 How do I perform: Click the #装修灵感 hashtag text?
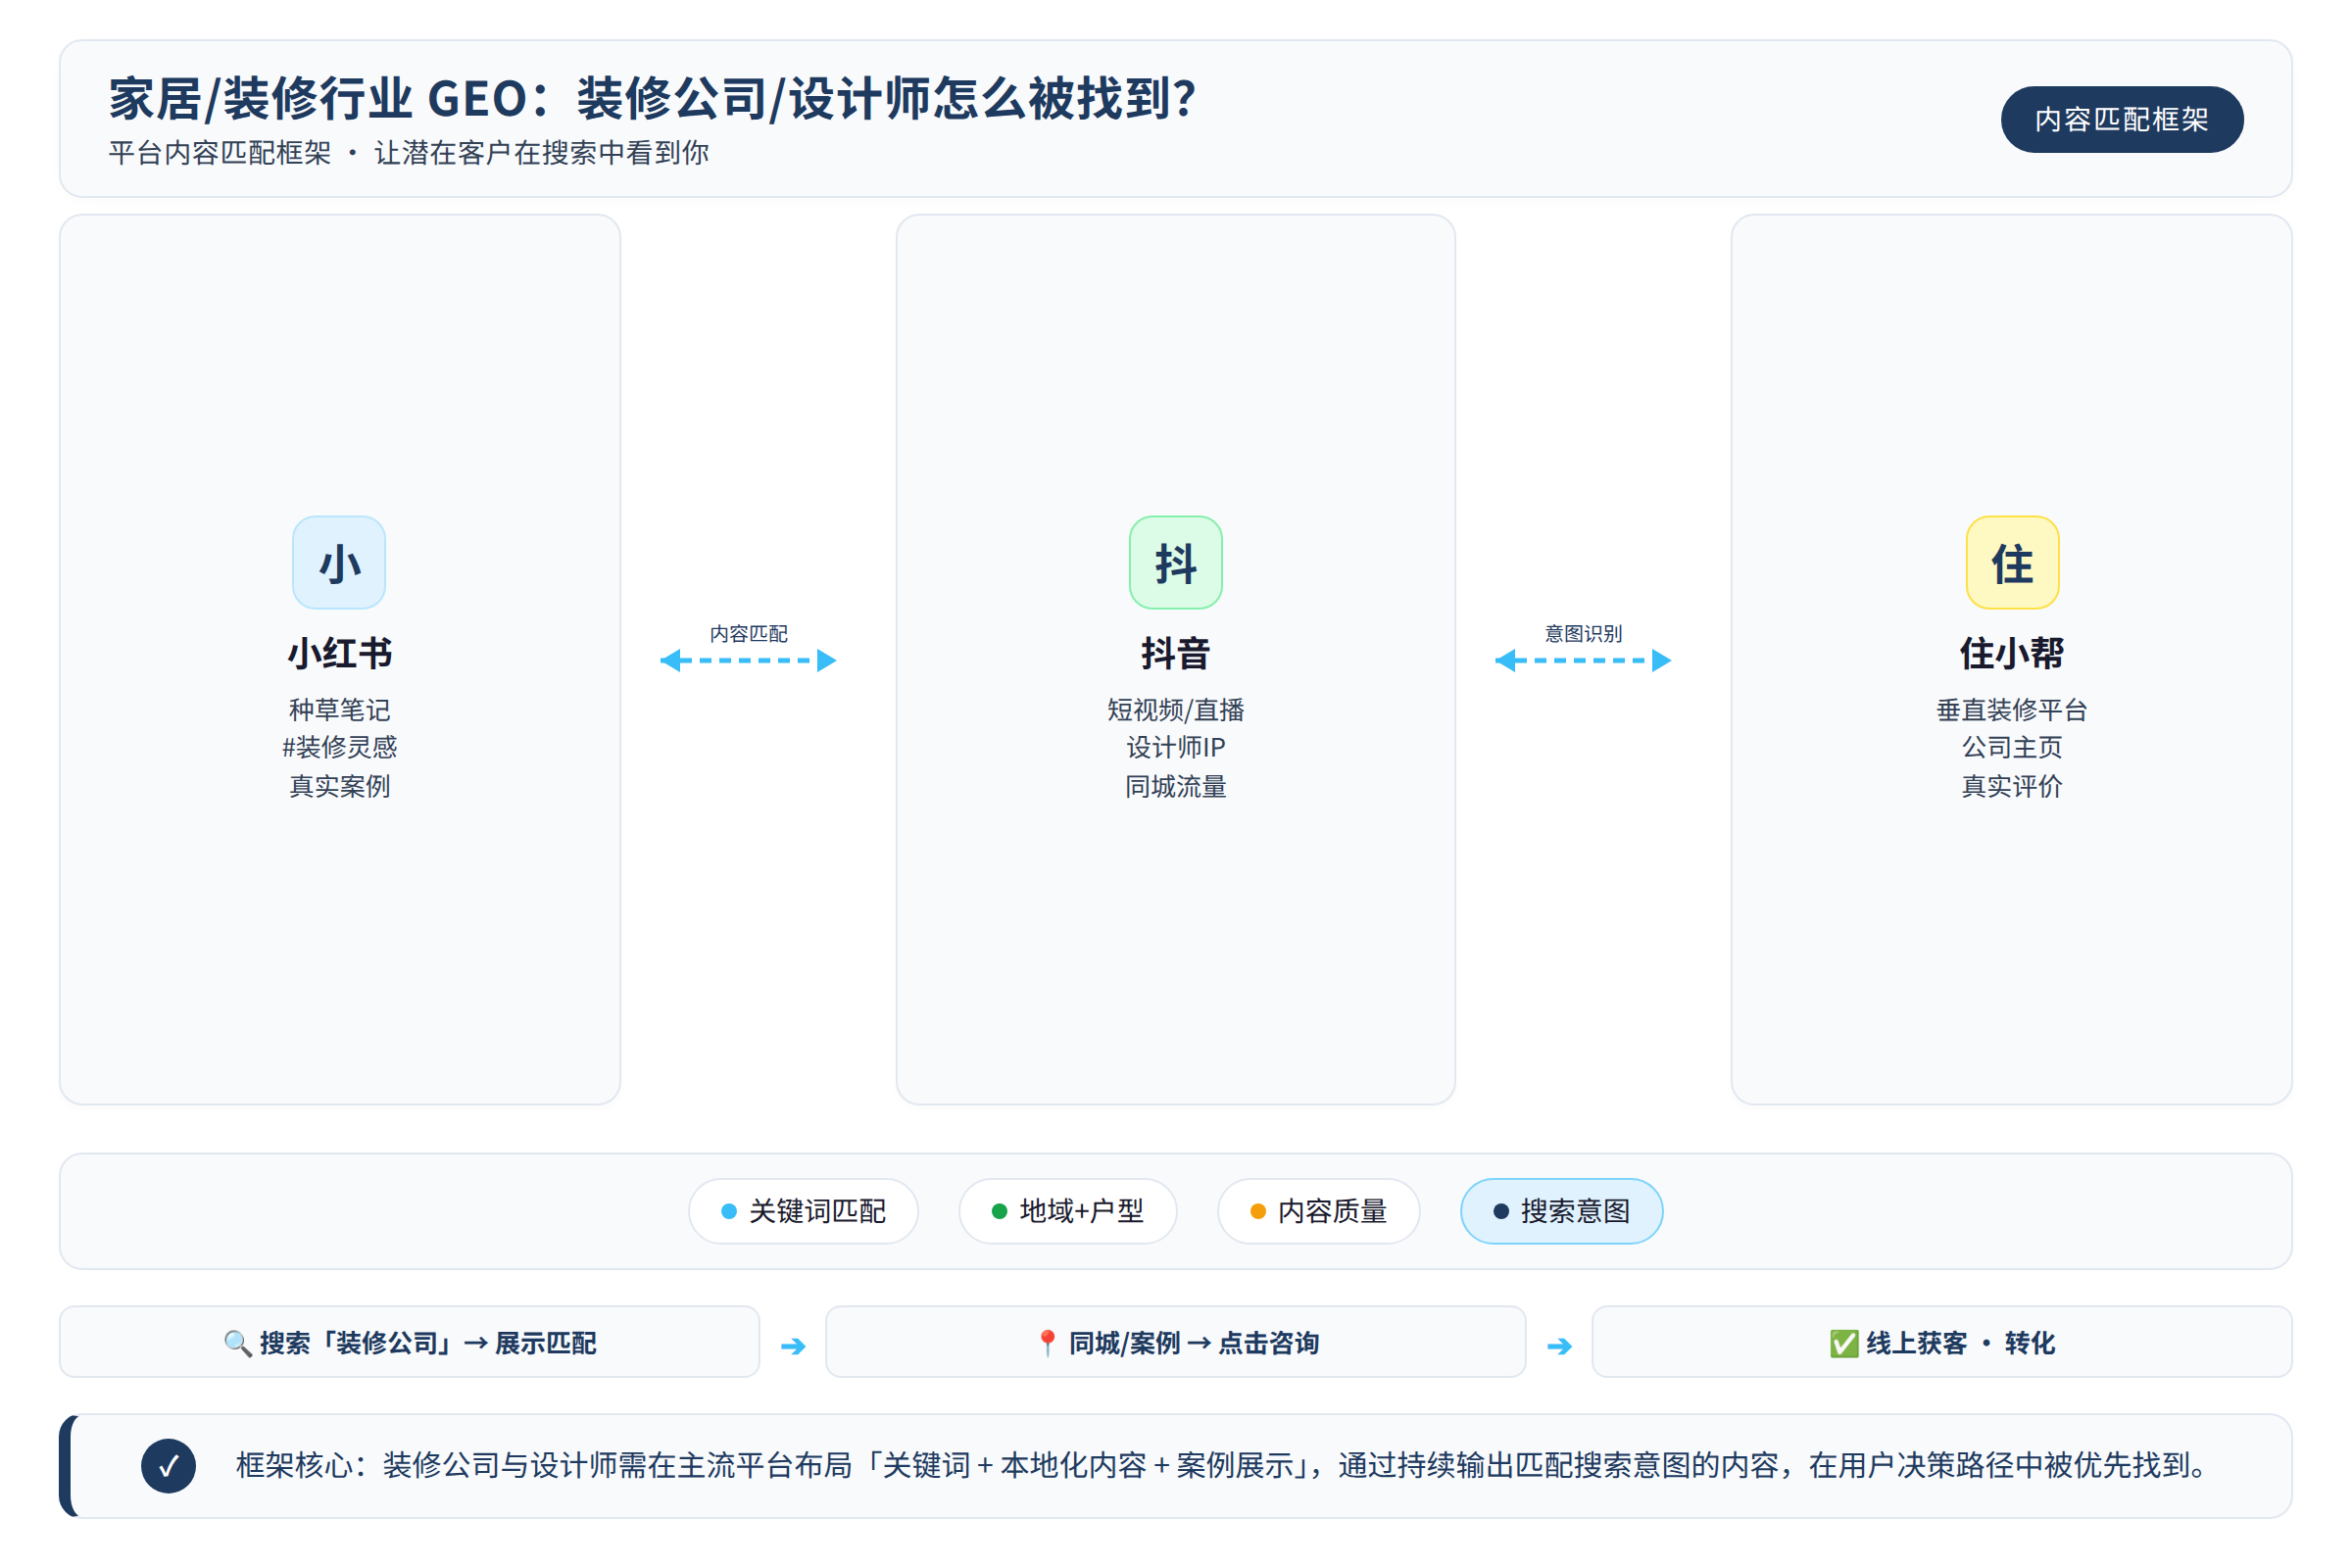pos(340,748)
